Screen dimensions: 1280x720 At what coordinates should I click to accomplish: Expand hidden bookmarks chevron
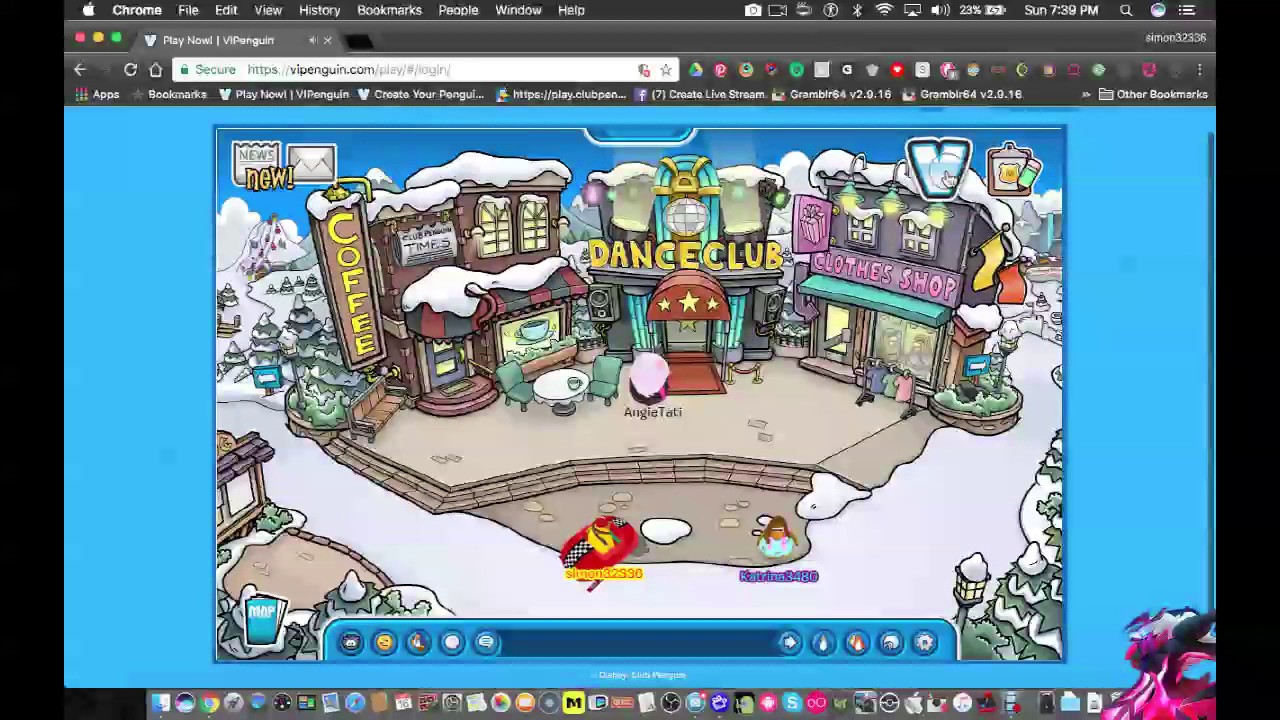click(1086, 94)
